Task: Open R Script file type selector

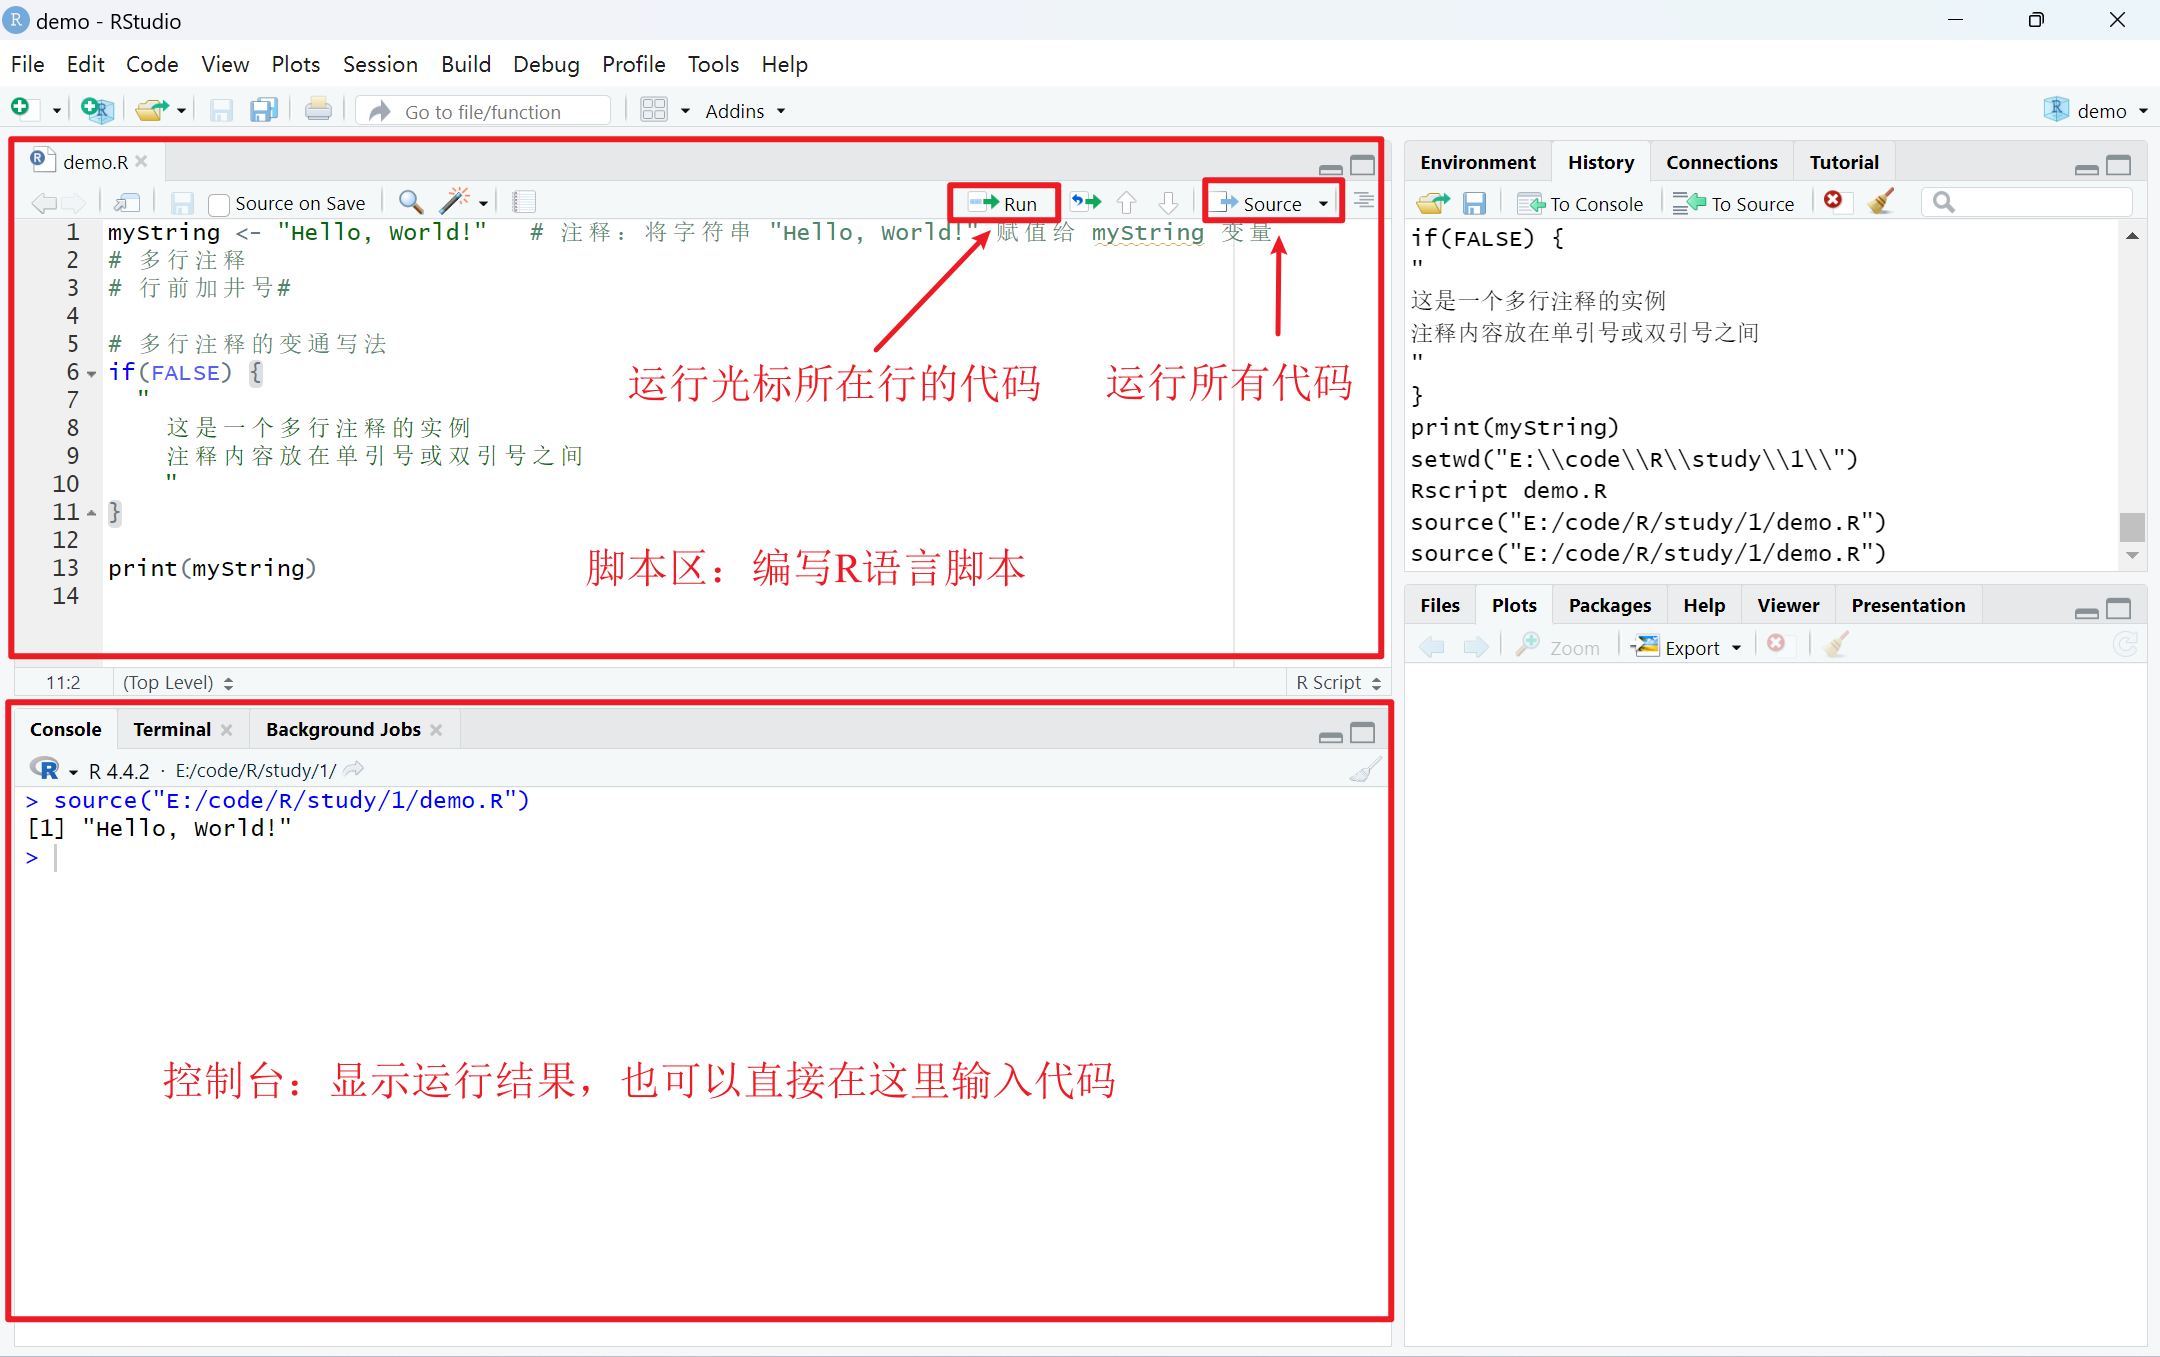Action: coord(1338,682)
